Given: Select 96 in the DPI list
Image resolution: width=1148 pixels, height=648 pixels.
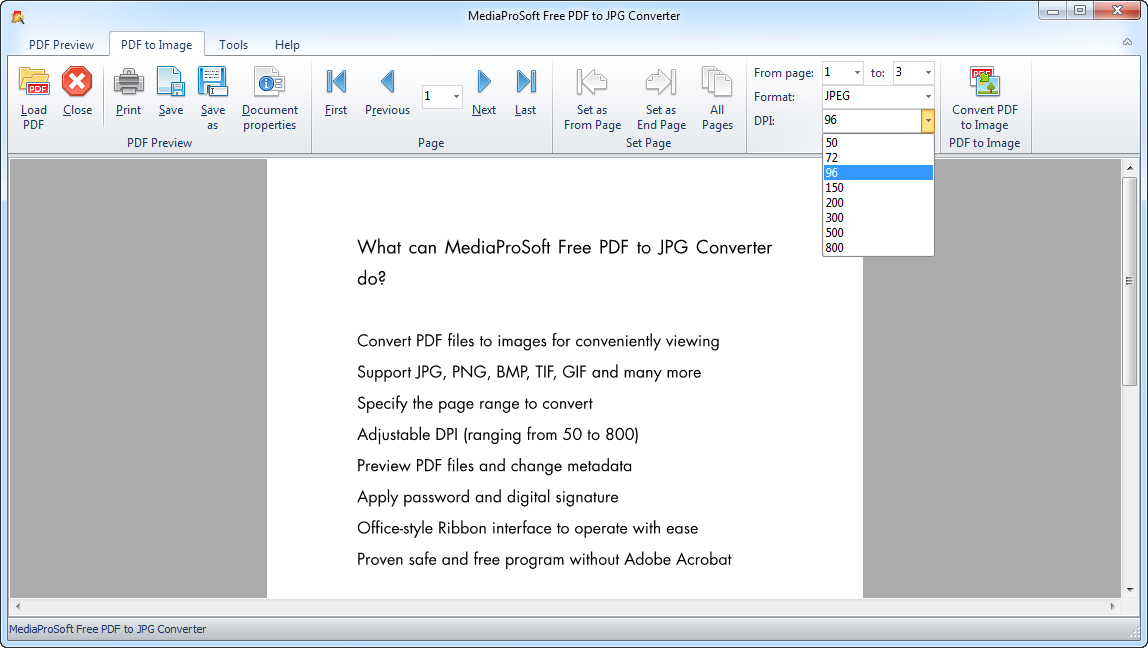Looking at the screenshot, I should coord(878,173).
